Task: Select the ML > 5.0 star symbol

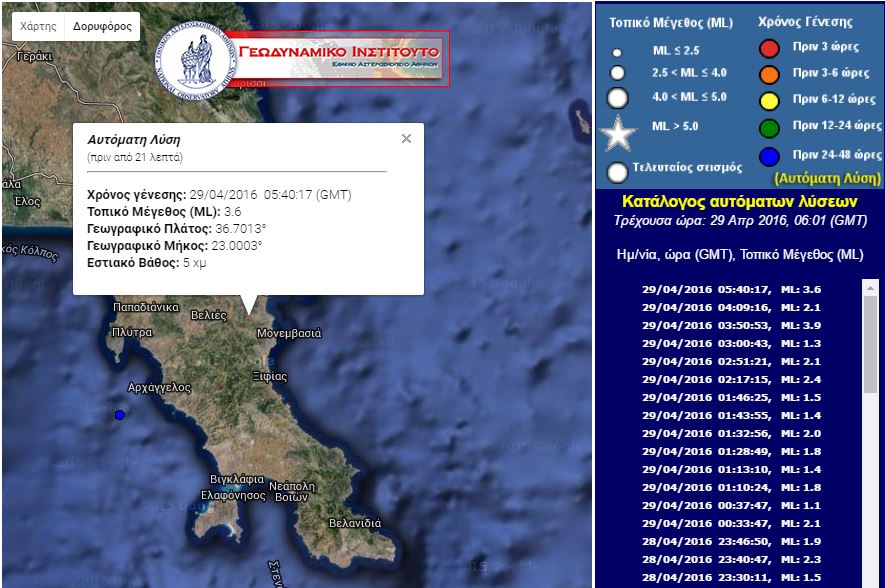Action: point(616,131)
